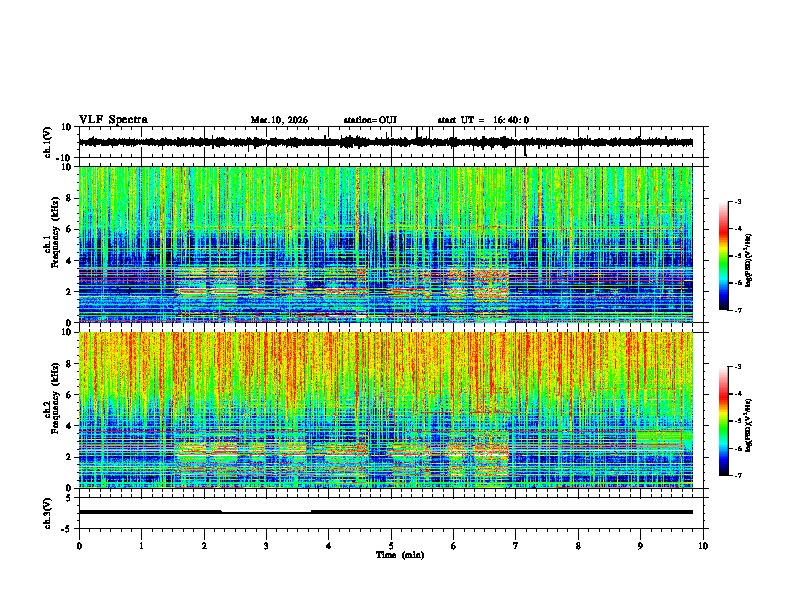
Task: Click the ch.1 color scale log(PSD) unit label
Action: click(749, 260)
